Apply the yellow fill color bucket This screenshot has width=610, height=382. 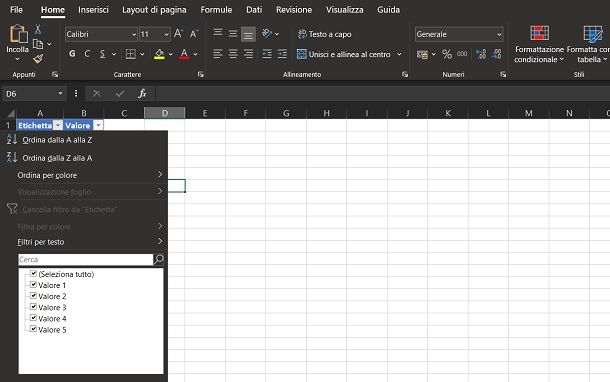159,54
